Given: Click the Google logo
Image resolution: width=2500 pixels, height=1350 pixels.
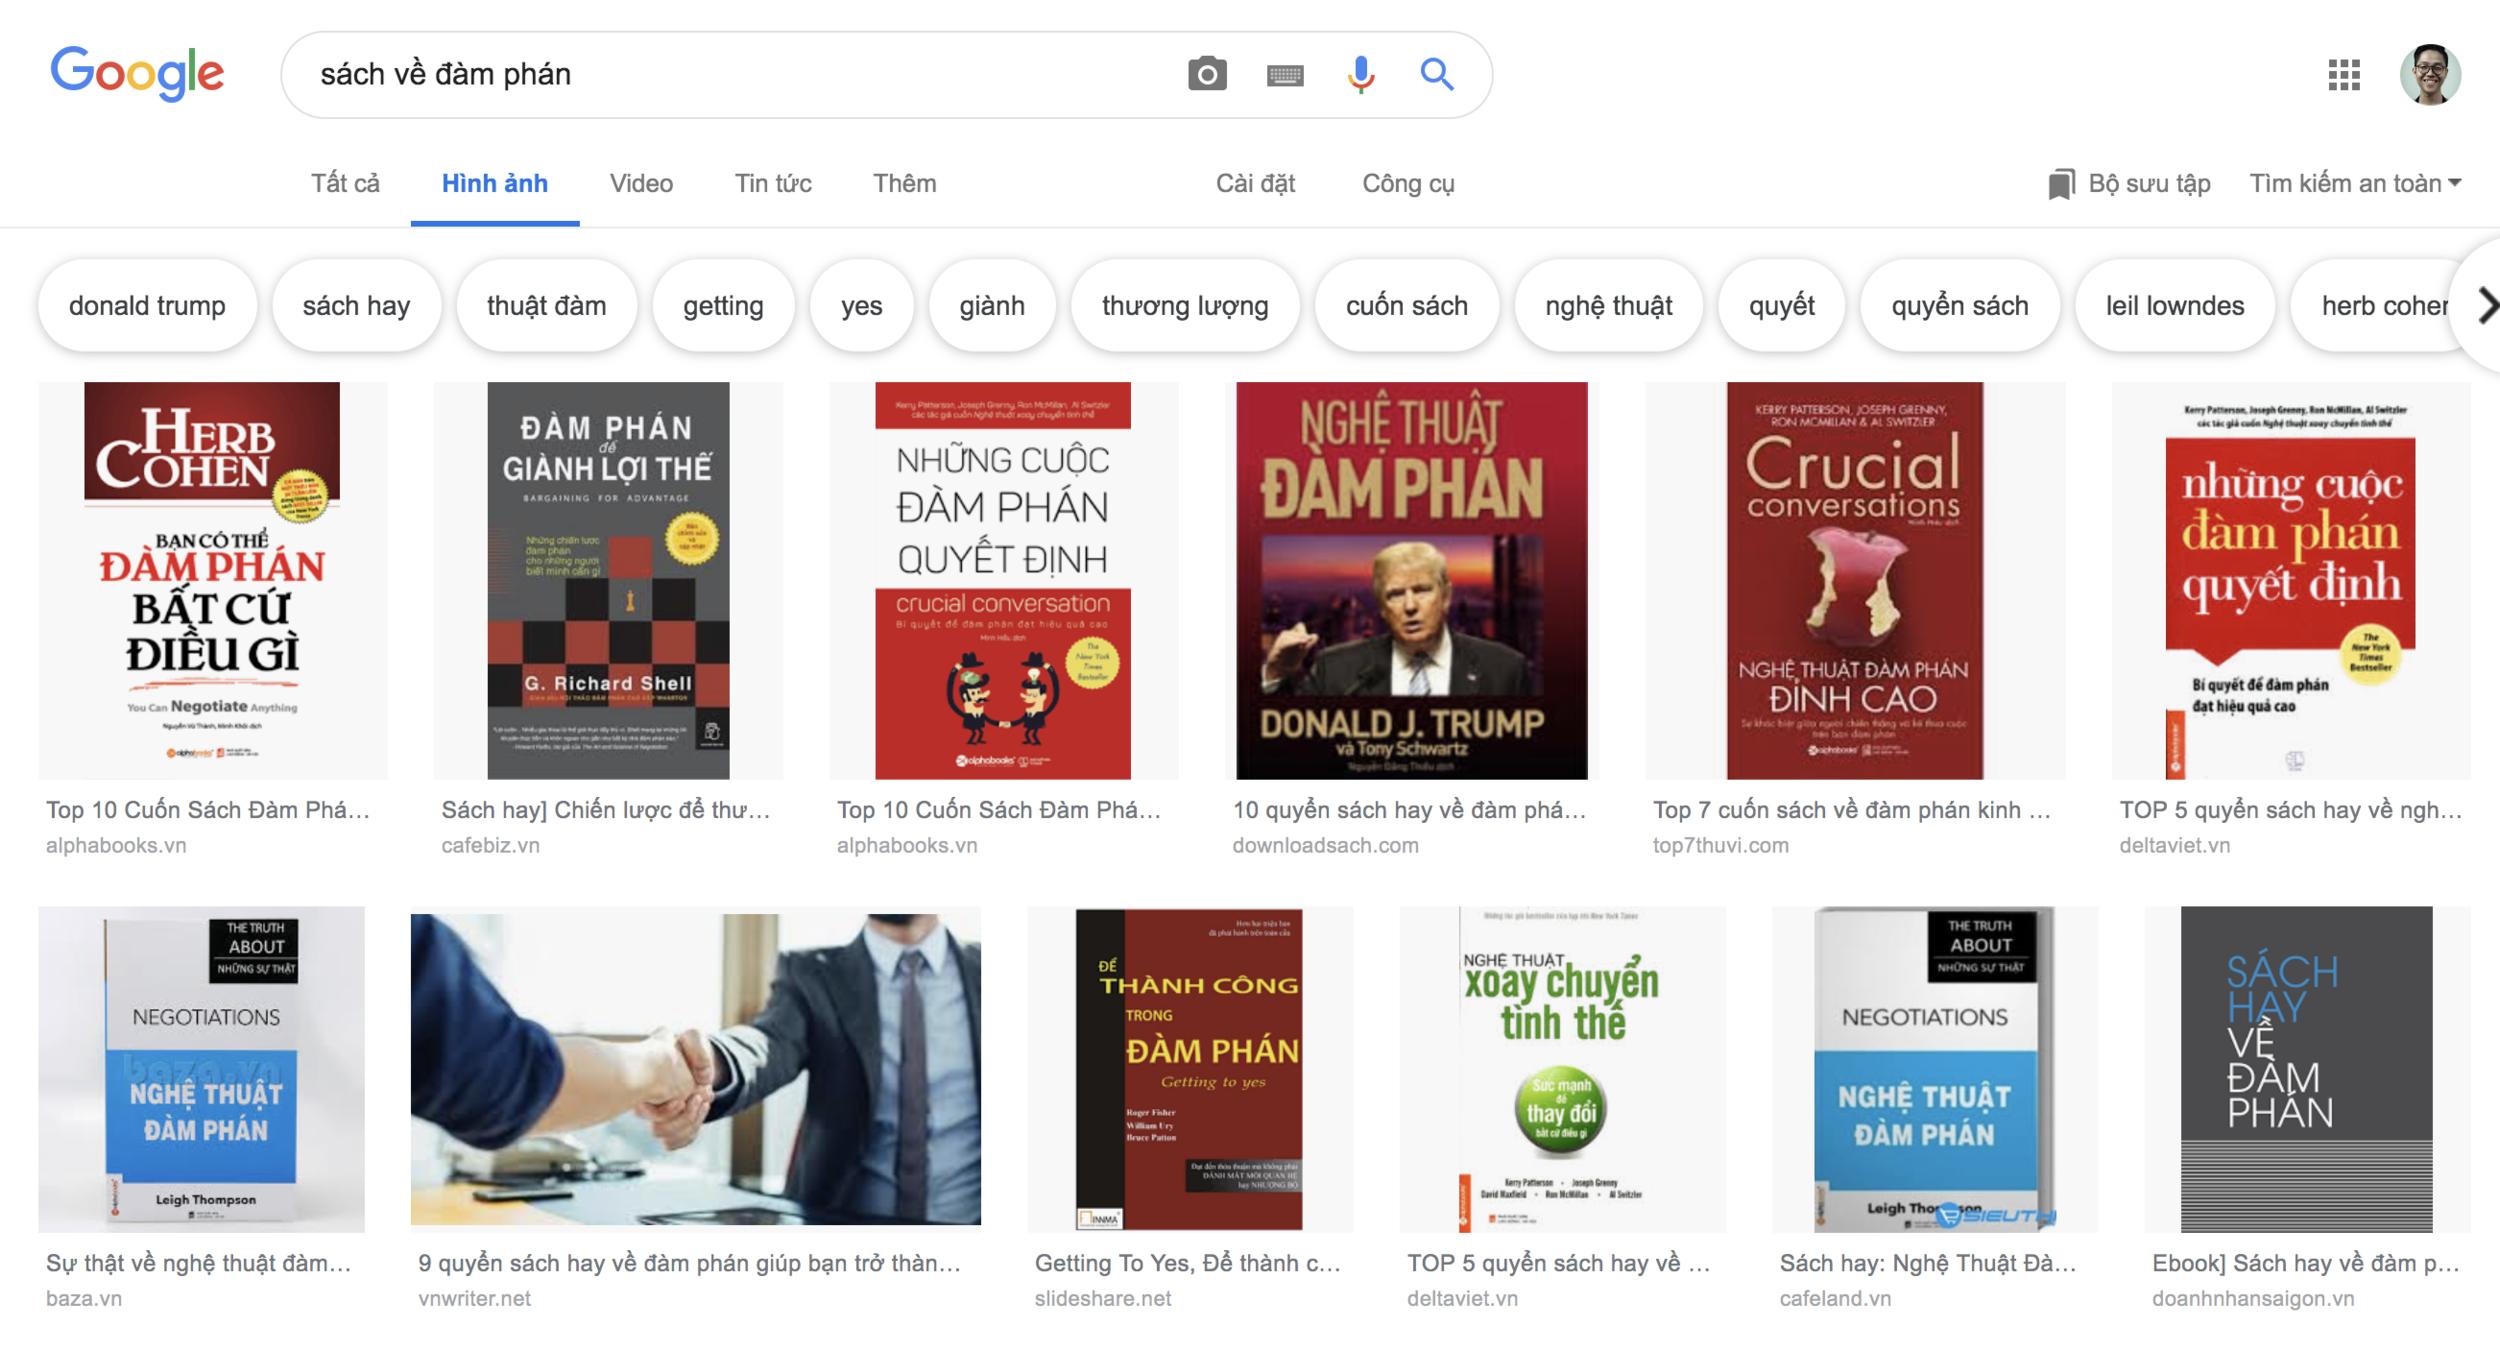Looking at the screenshot, I should (x=138, y=73).
